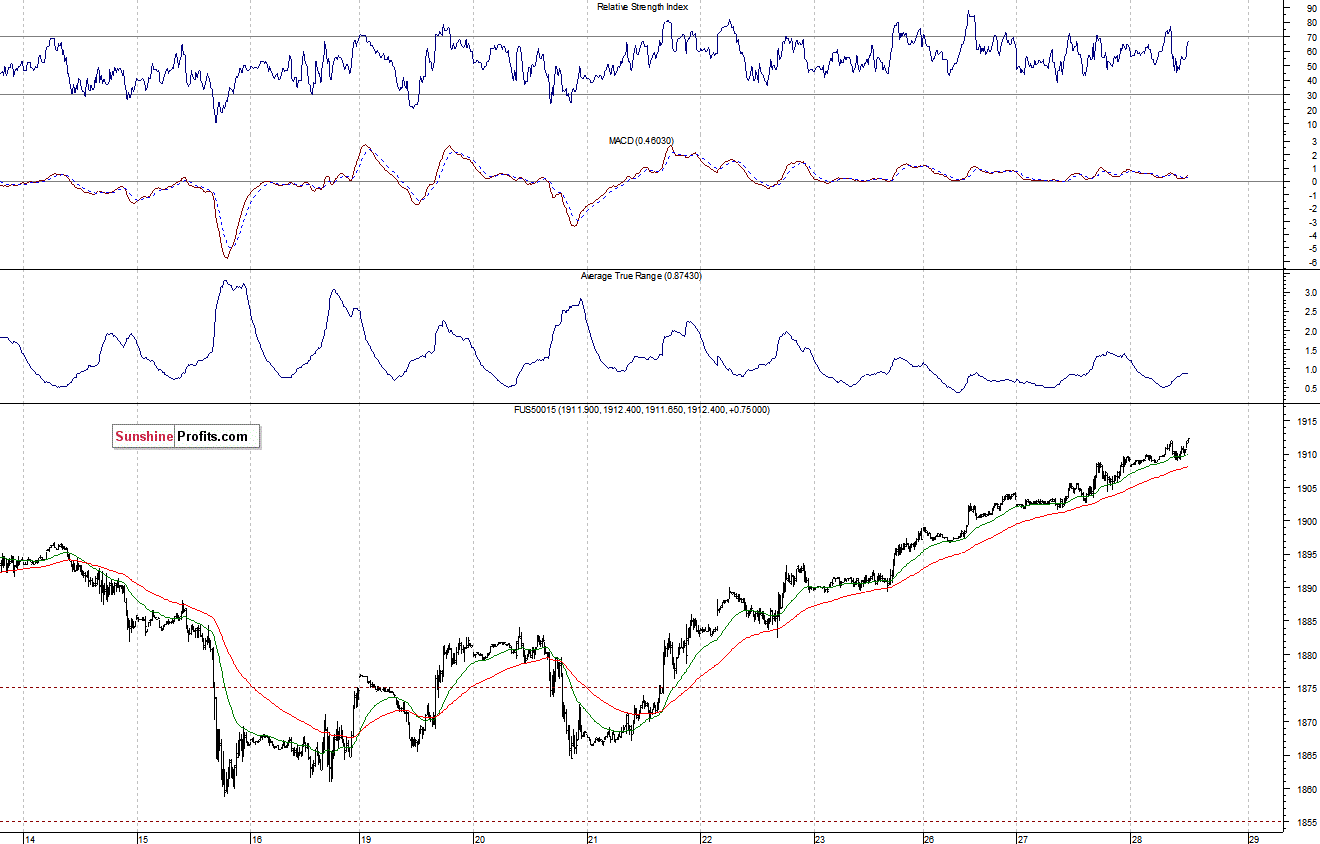Click price axis value 1915
The image size is (1320, 844).
coord(1307,422)
